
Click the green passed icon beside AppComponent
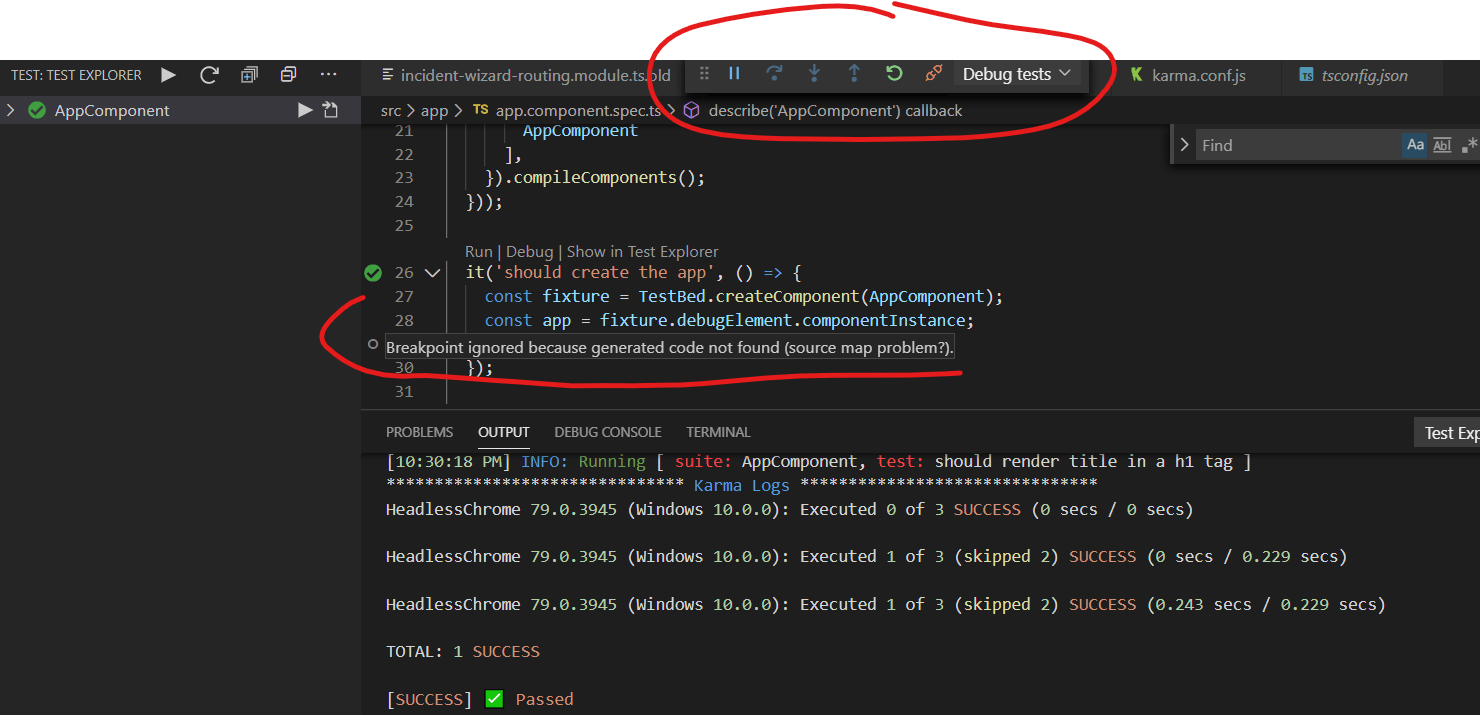37,110
